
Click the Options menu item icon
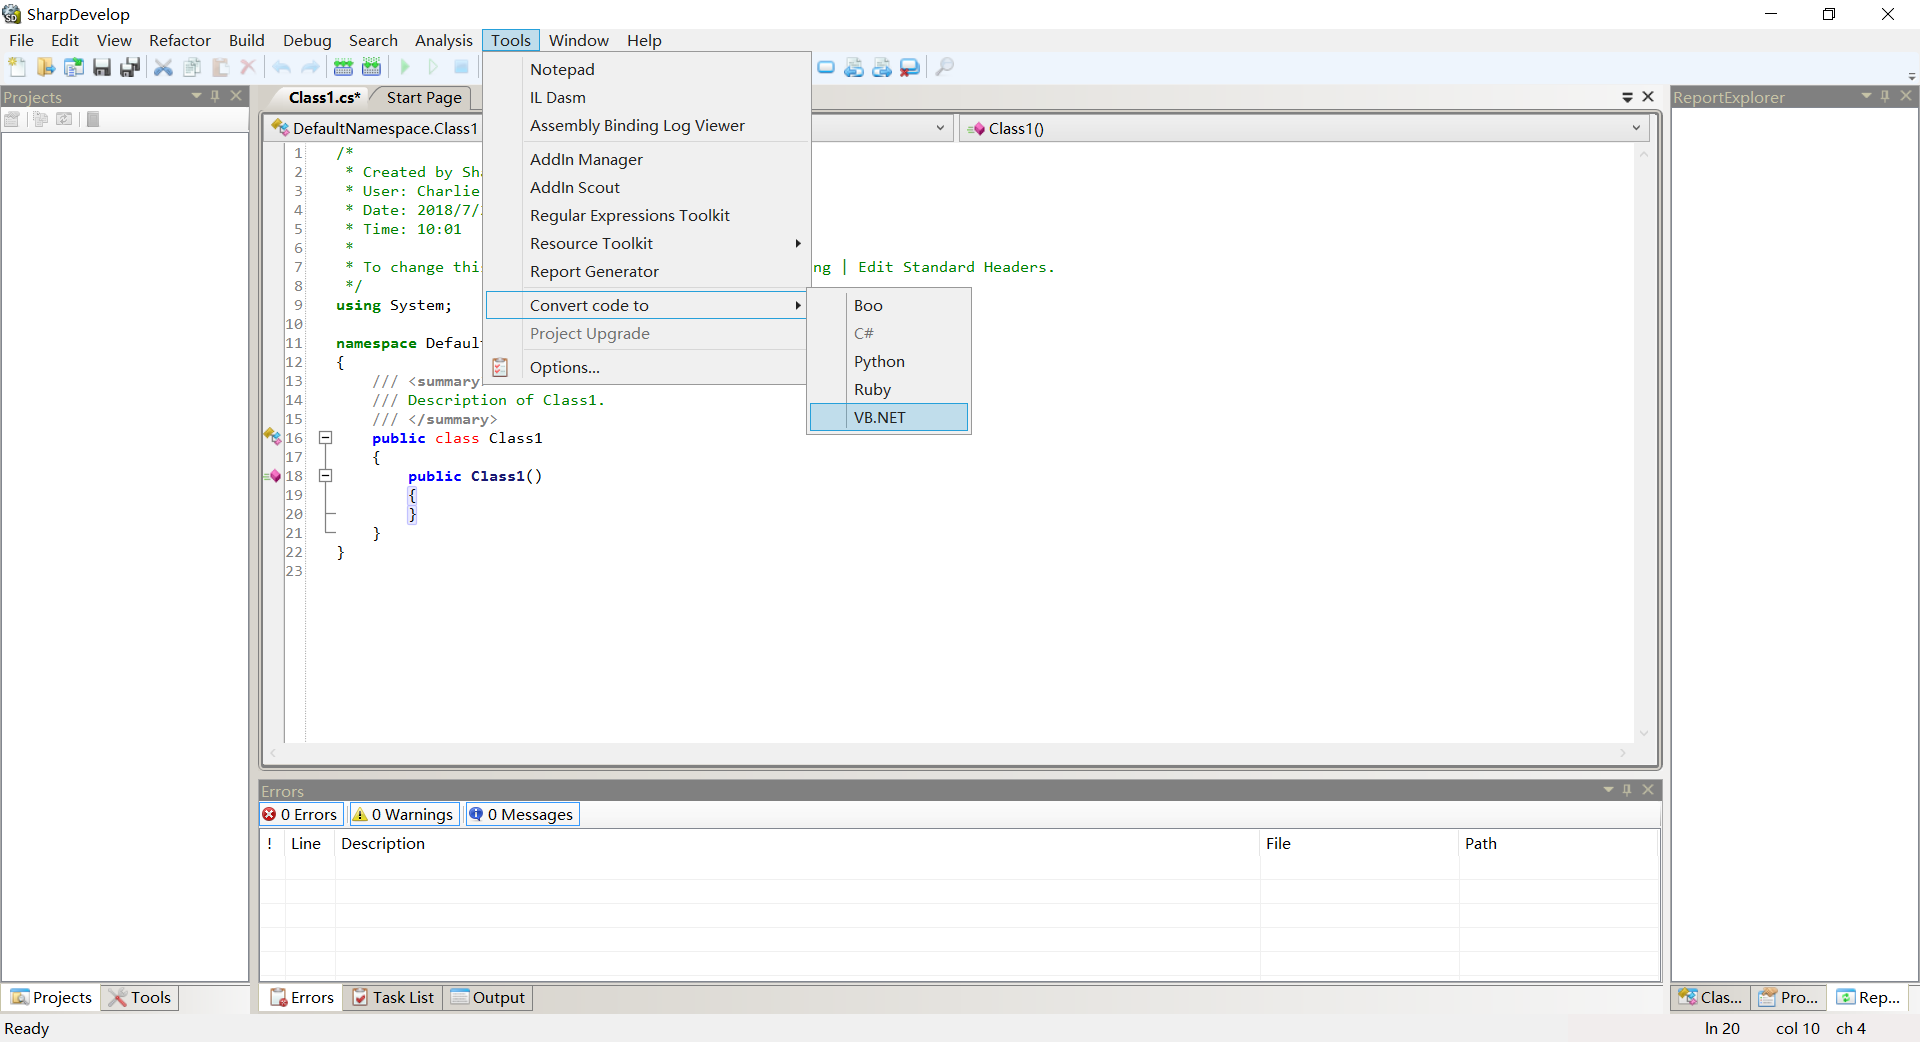pos(501,367)
